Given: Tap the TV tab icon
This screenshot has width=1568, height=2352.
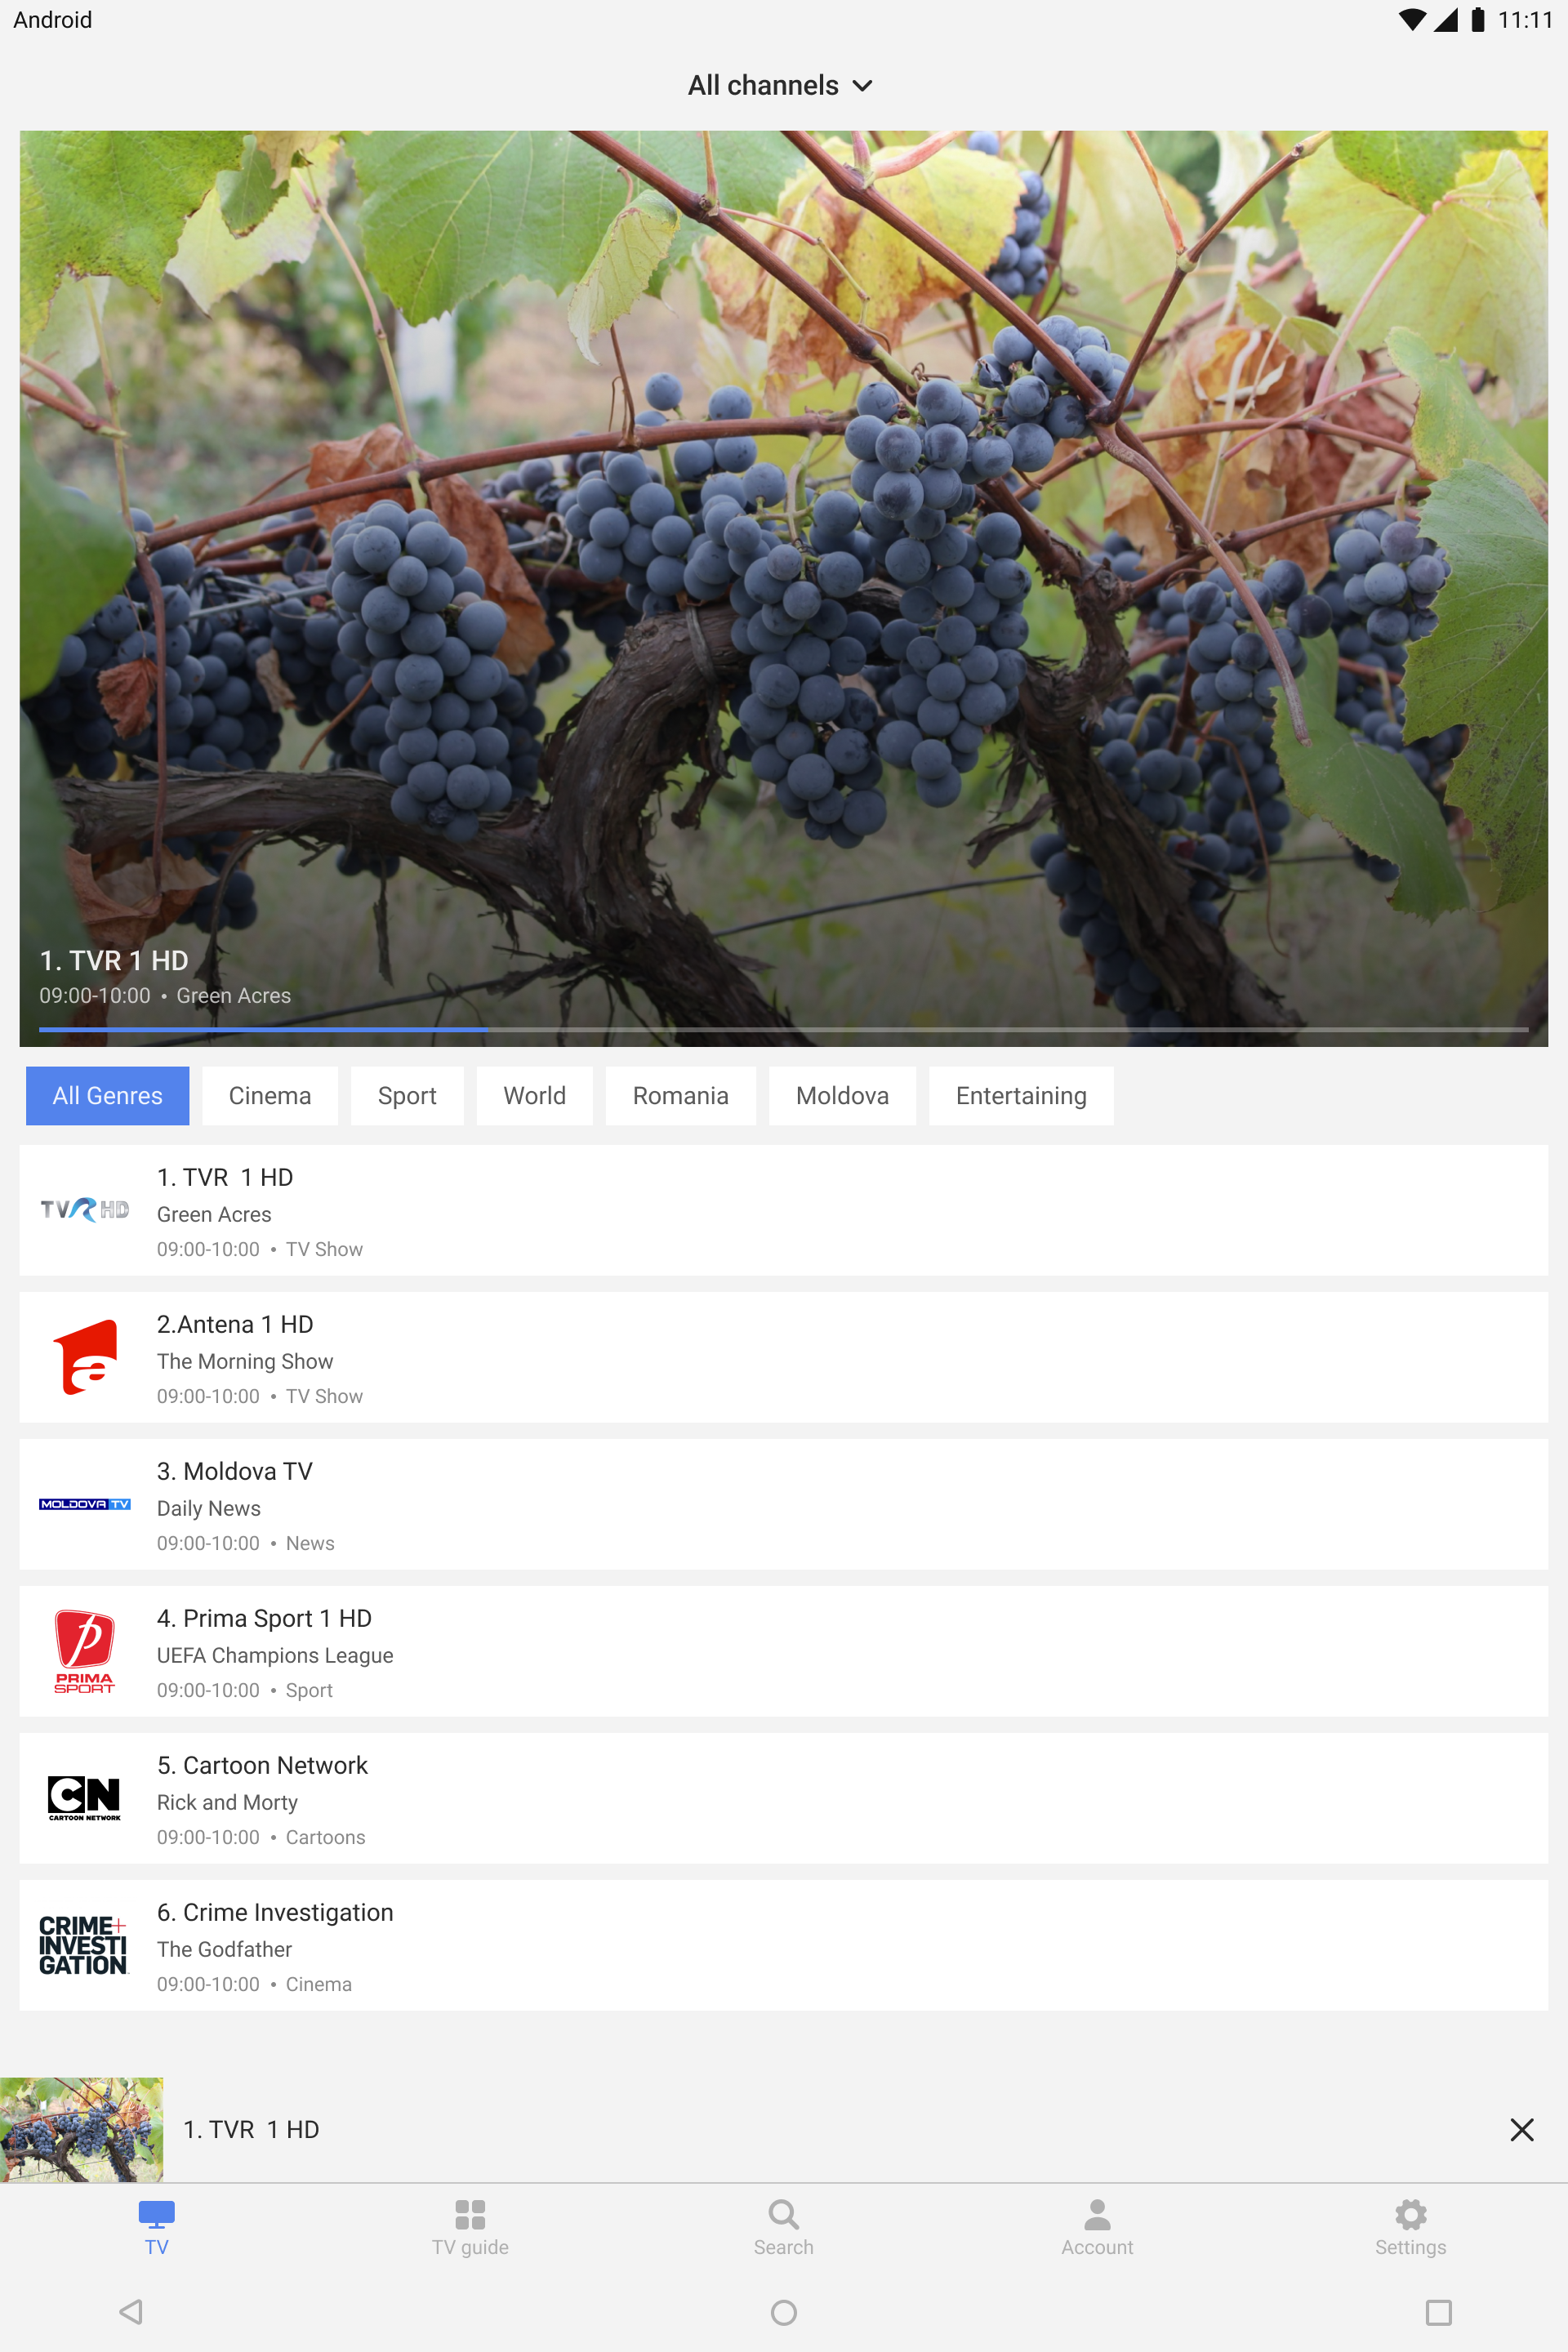Looking at the screenshot, I should pos(157,2214).
